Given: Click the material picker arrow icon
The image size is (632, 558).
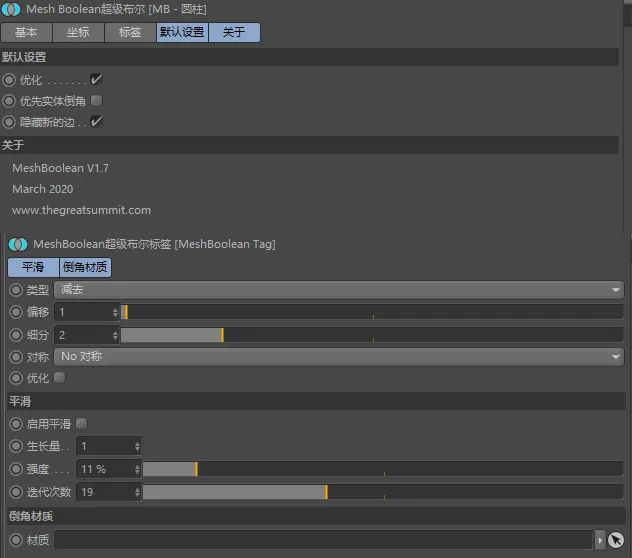Looking at the screenshot, I should tap(616, 540).
